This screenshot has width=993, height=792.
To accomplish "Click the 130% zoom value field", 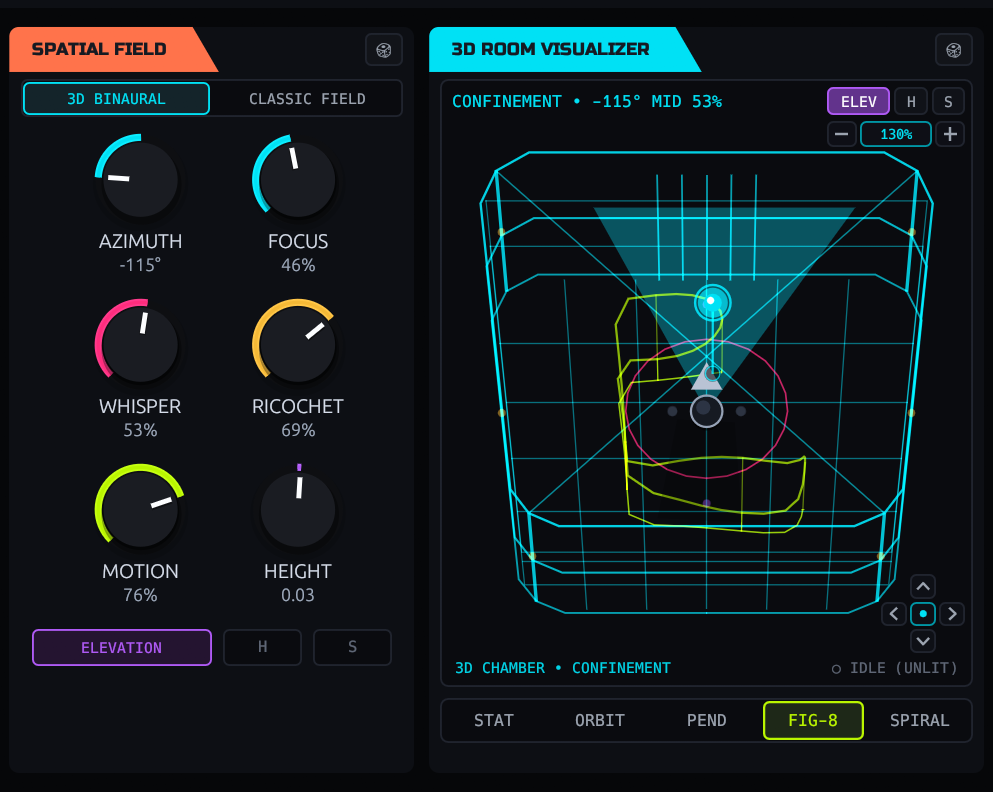I will [895, 134].
